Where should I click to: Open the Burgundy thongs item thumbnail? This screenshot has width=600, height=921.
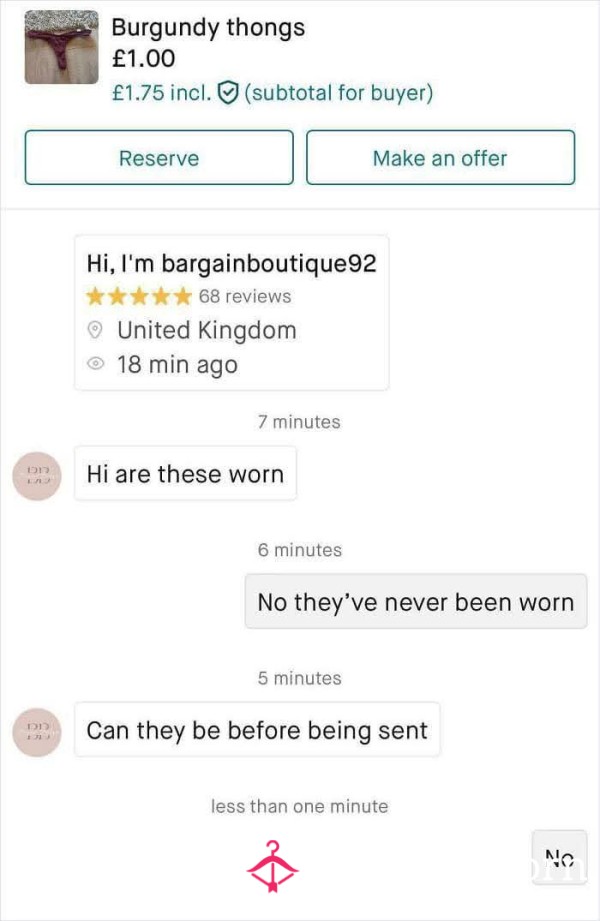pos(62,47)
